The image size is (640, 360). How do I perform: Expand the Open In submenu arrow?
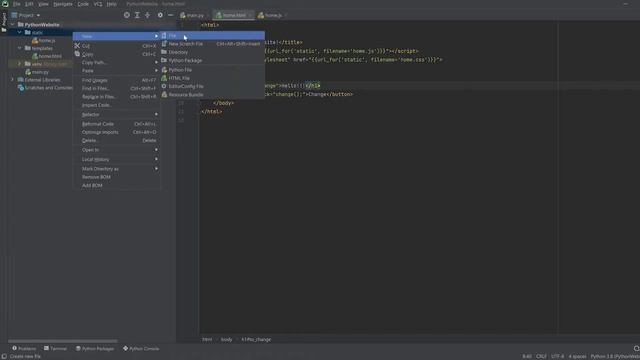[x=156, y=150]
